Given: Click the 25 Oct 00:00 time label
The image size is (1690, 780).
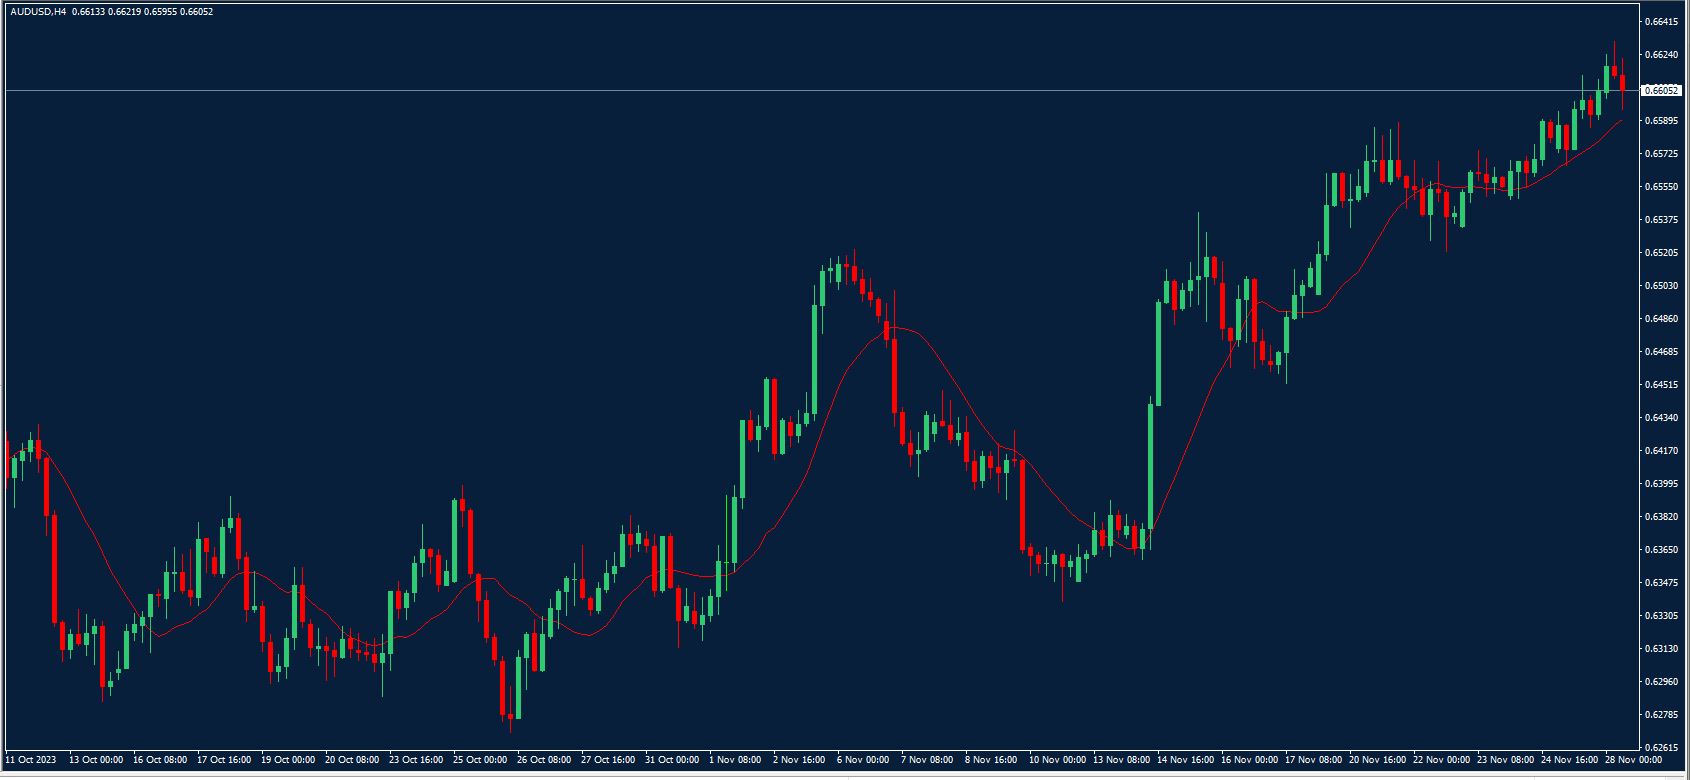Looking at the screenshot, I should coord(480,760).
